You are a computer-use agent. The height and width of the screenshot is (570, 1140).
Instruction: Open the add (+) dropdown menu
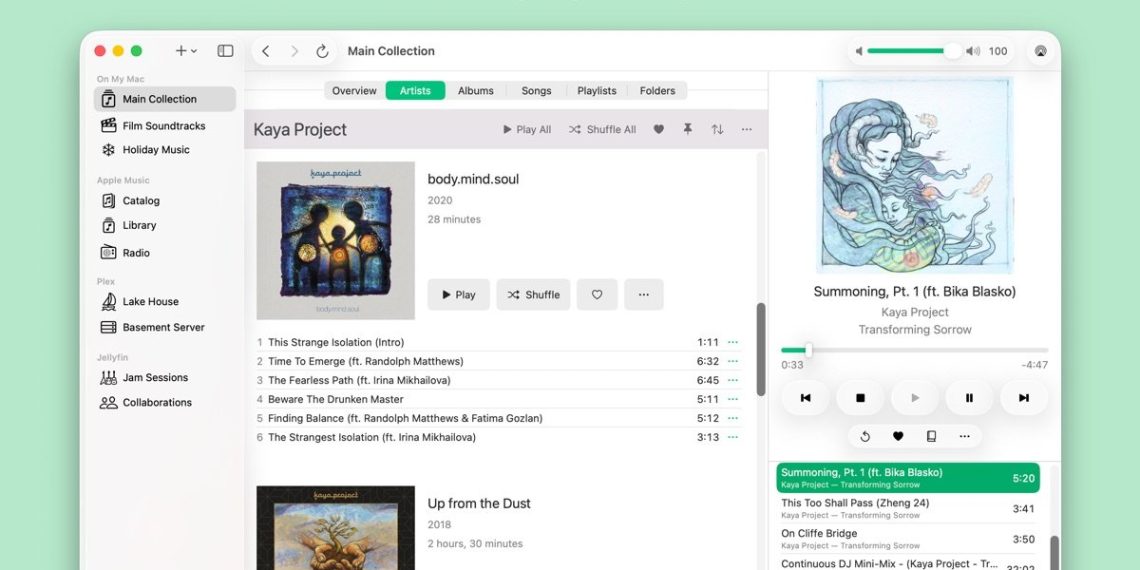(x=186, y=51)
